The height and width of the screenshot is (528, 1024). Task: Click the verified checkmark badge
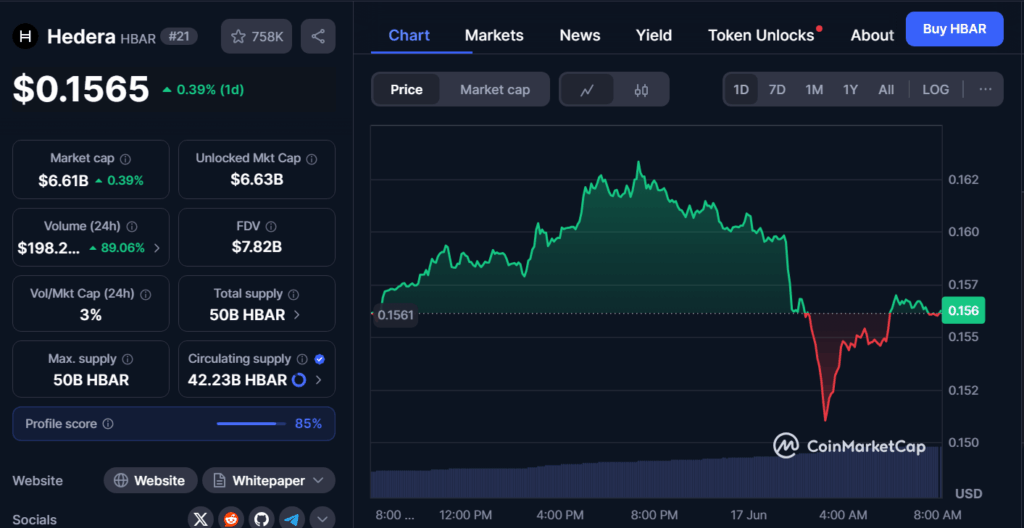319,359
